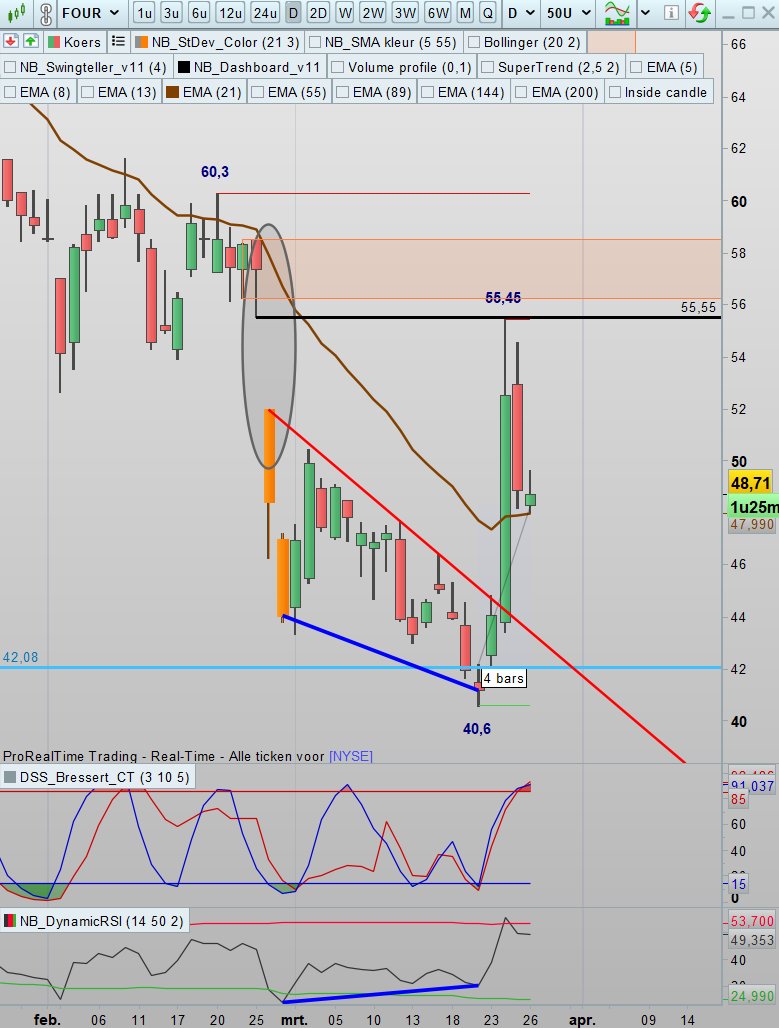Select the 2D timeframe button
The width and height of the screenshot is (779, 1028).
point(318,13)
